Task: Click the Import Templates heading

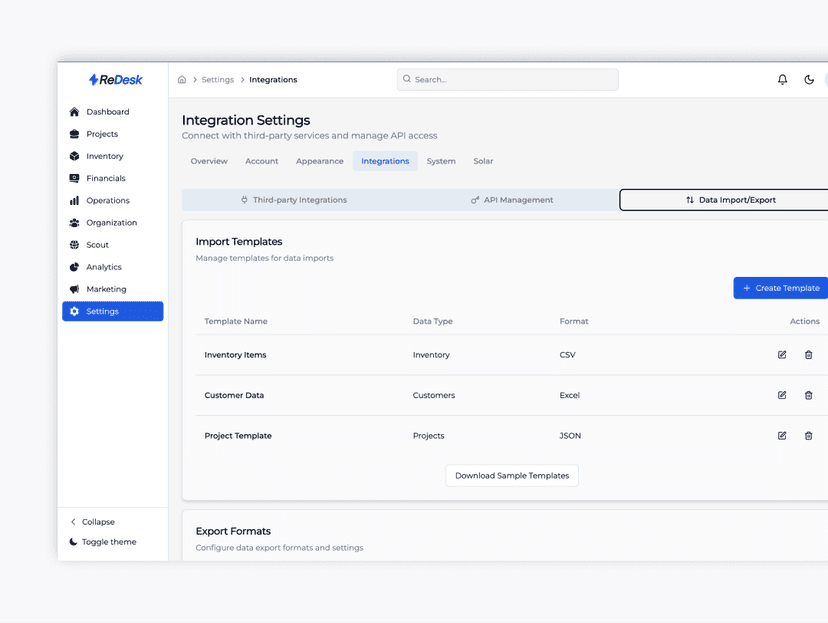Action: [x=239, y=242]
